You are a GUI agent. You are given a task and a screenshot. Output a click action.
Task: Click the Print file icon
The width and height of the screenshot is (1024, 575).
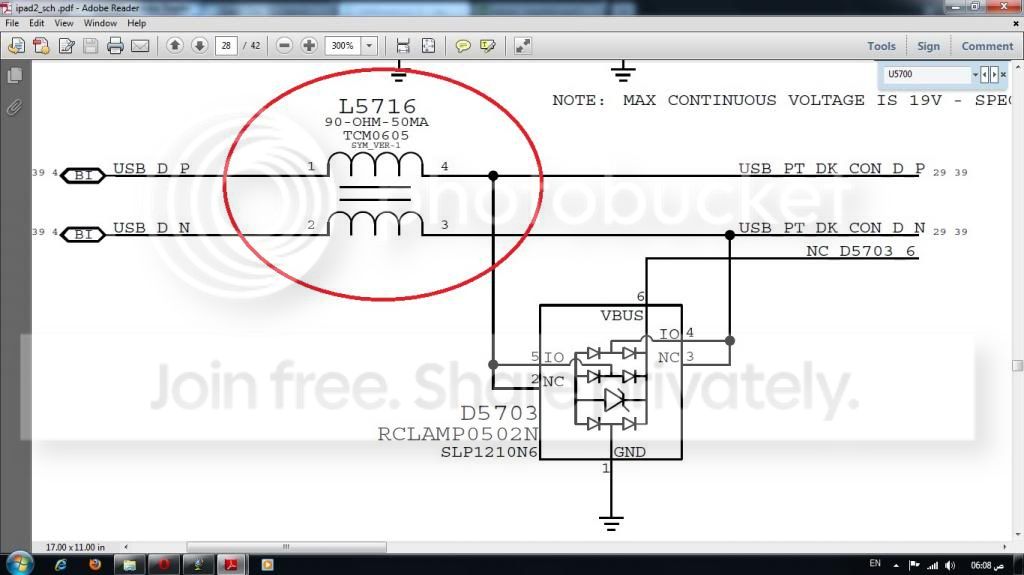115,46
